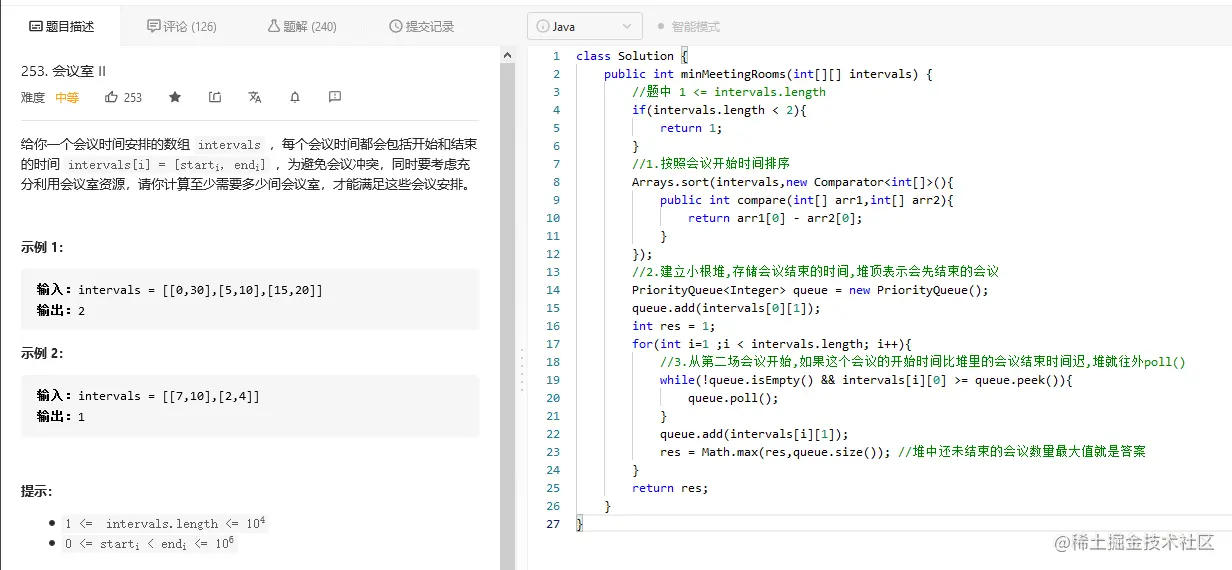
Task: Click the 中等 difficulty label
Action: (67, 98)
